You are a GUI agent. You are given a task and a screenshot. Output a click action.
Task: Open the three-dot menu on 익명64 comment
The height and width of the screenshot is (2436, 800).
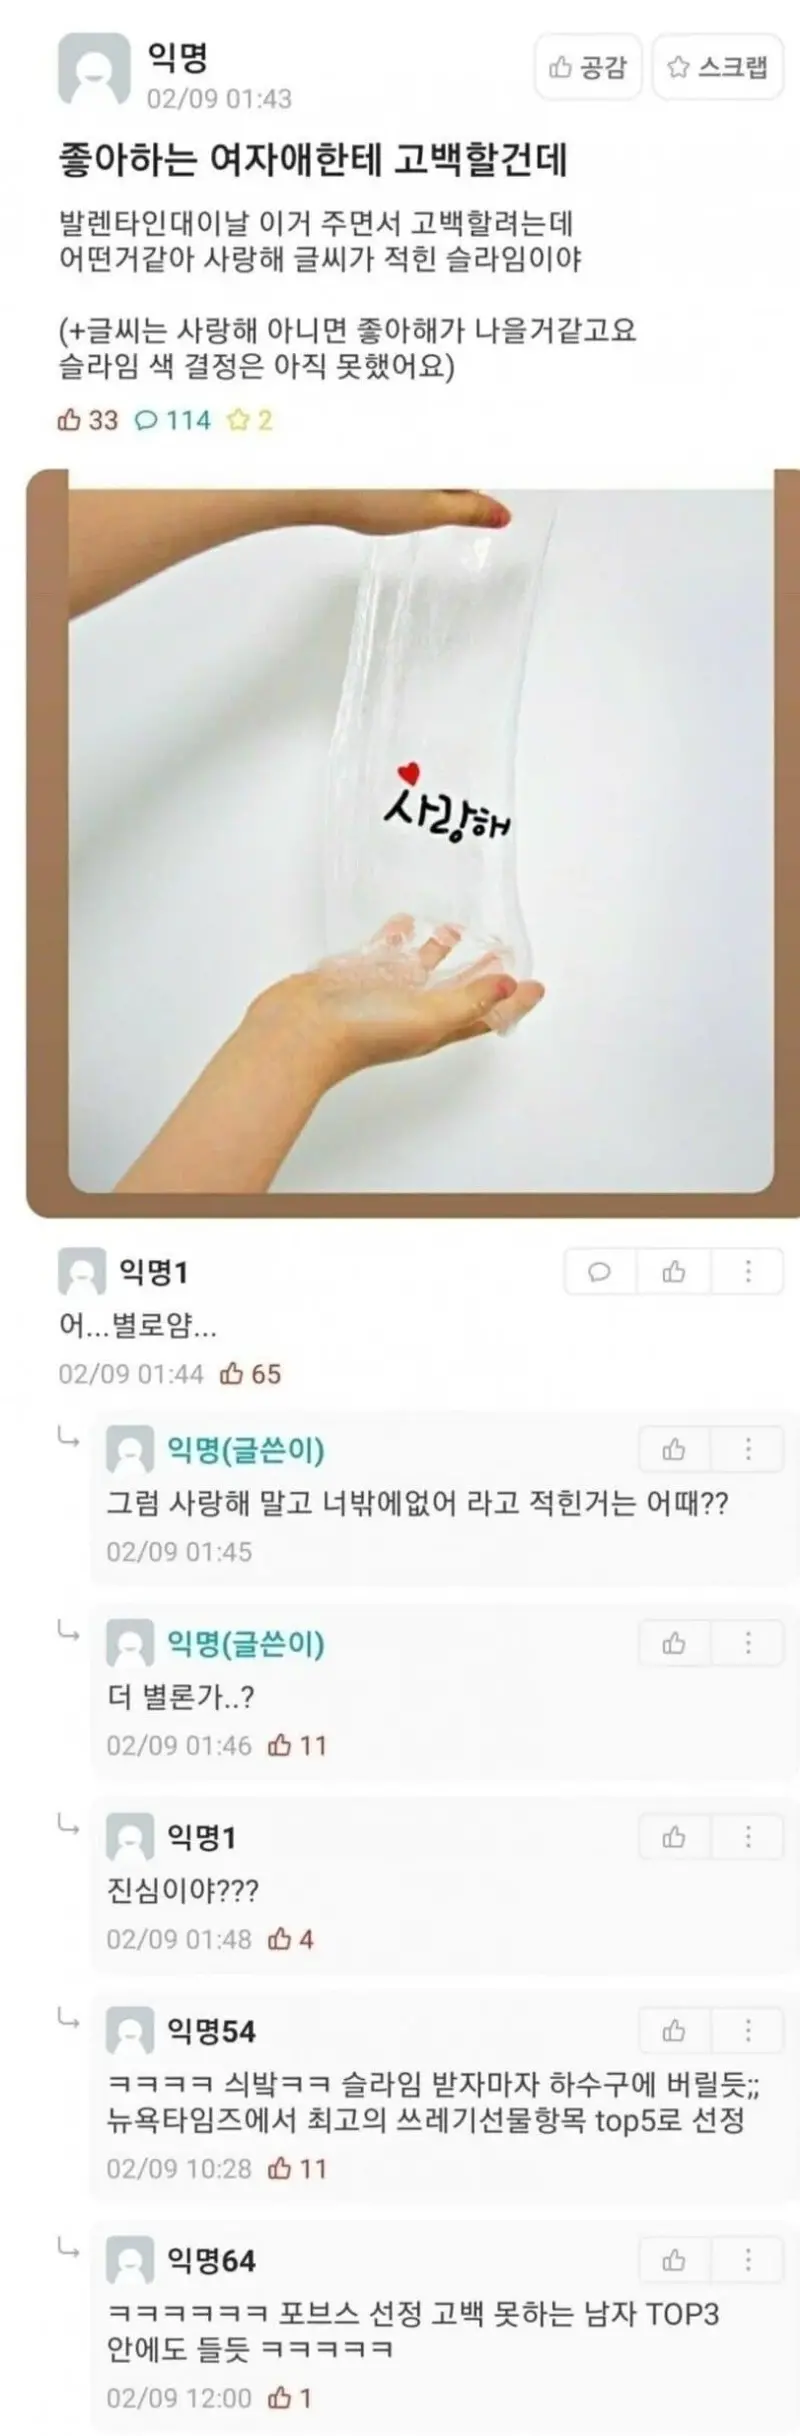pos(748,2260)
